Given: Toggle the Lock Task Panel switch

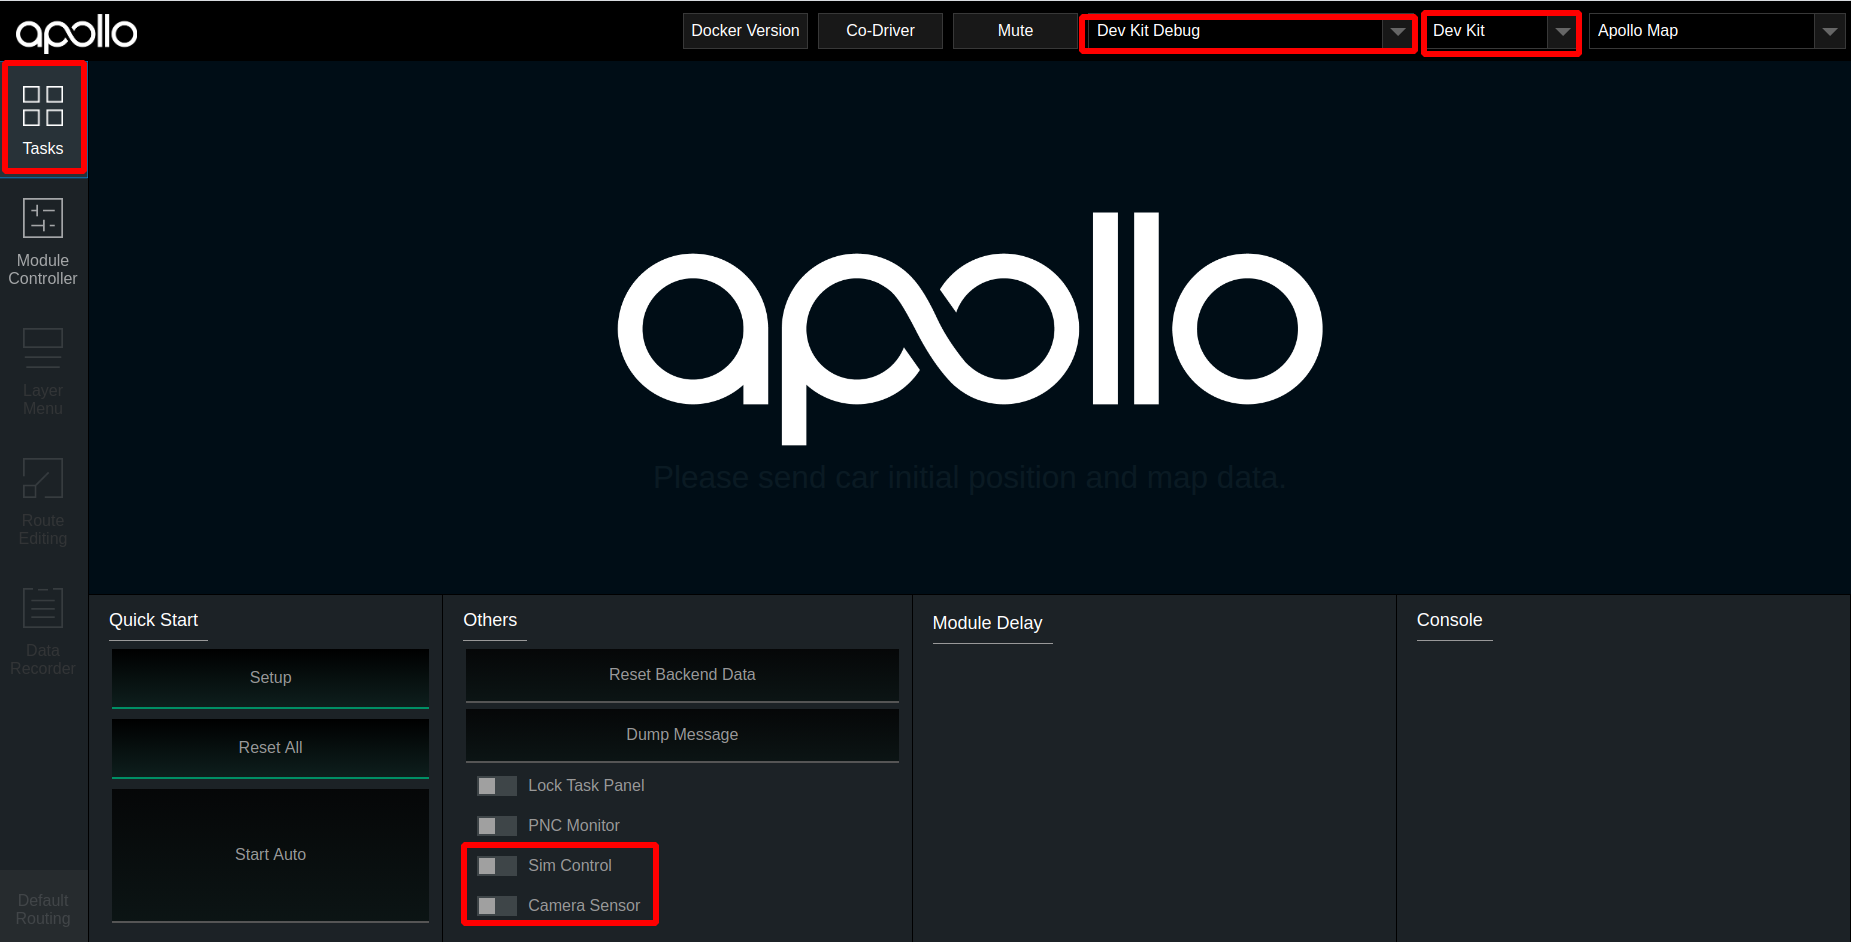Looking at the screenshot, I should (x=496, y=786).
